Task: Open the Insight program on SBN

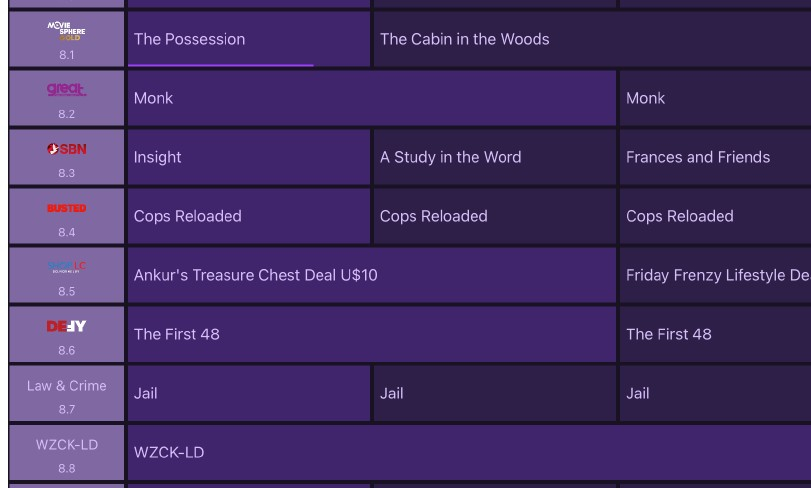Action: coord(248,157)
